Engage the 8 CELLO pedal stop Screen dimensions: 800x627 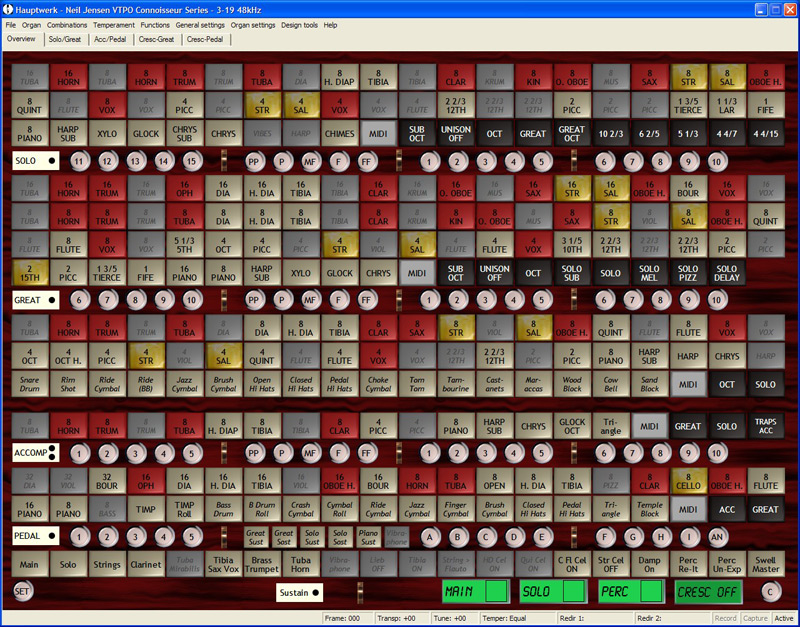click(x=688, y=482)
